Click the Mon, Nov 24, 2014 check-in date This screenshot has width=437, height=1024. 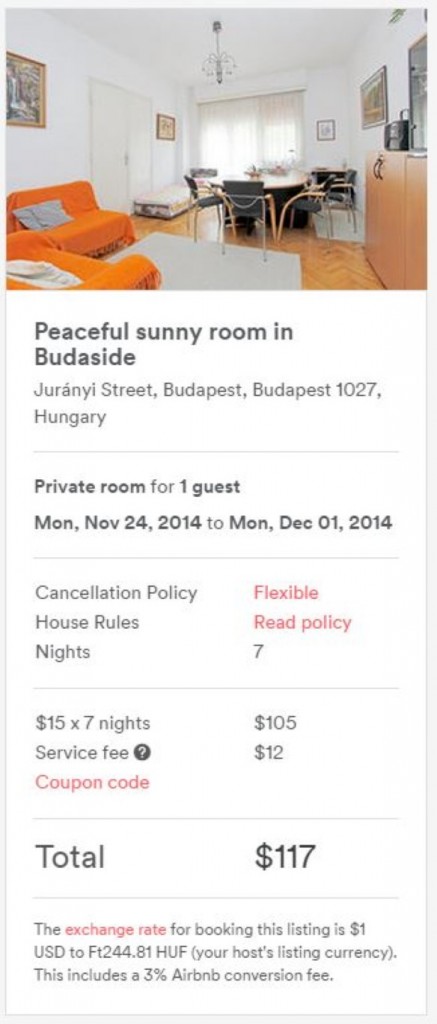pos(118,522)
